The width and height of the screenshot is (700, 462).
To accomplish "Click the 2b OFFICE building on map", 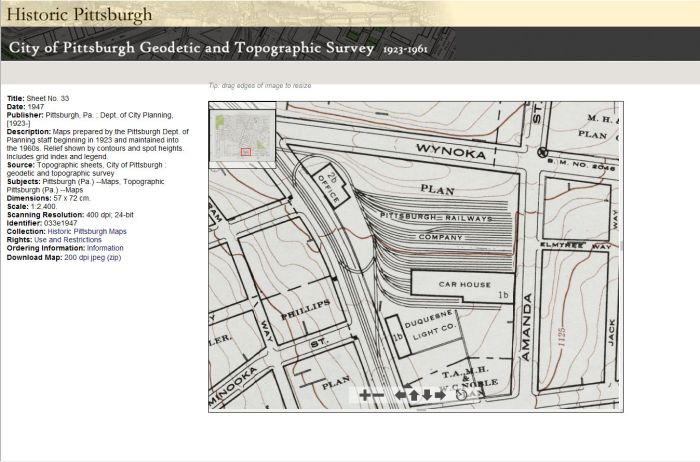I will point(332,185).
